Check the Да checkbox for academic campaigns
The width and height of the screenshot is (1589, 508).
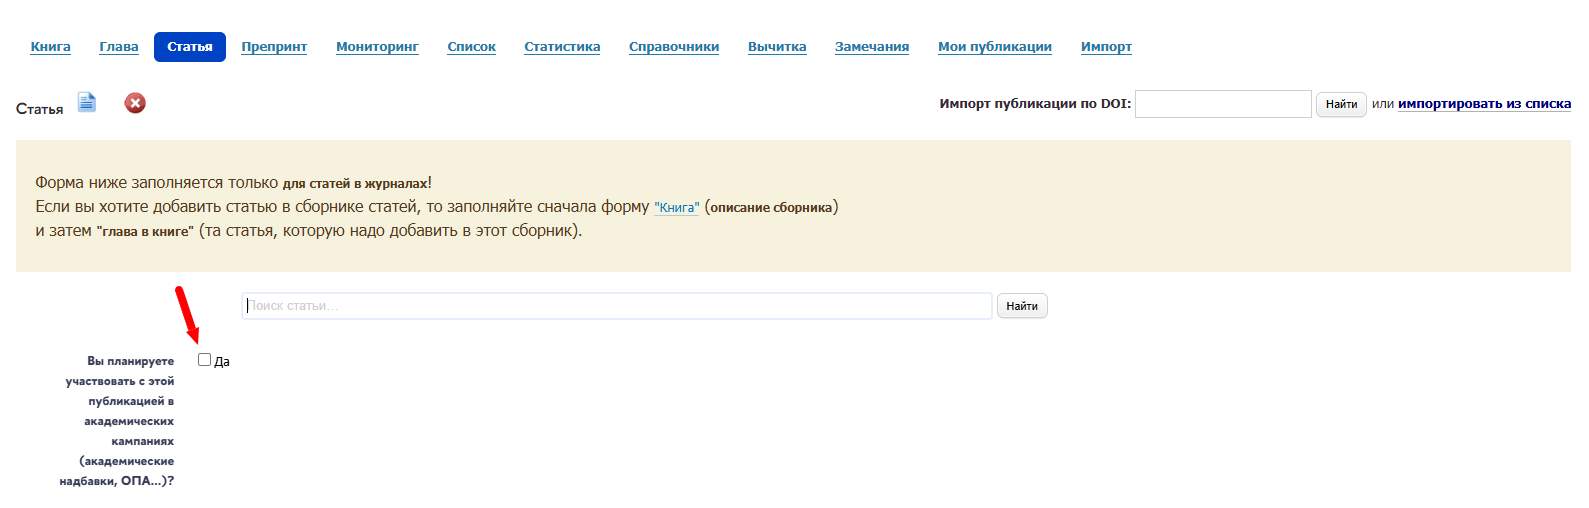click(204, 360)
